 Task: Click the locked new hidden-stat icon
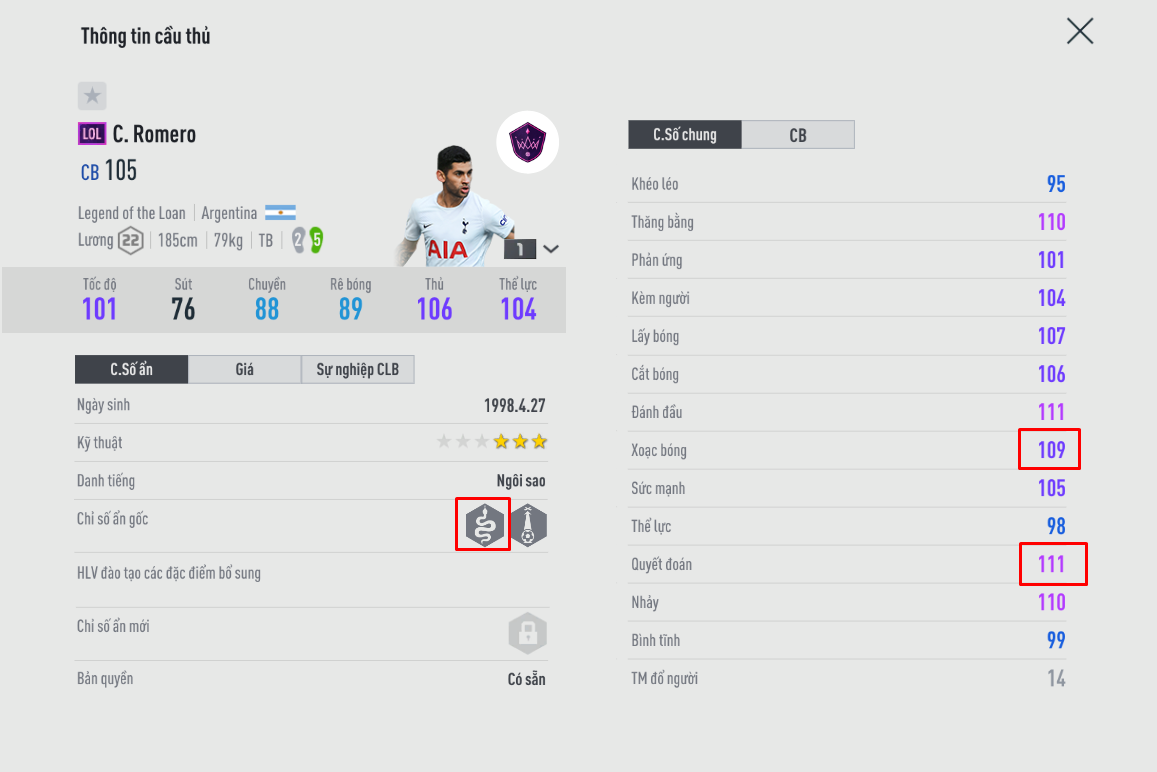[x=528, y=633]
